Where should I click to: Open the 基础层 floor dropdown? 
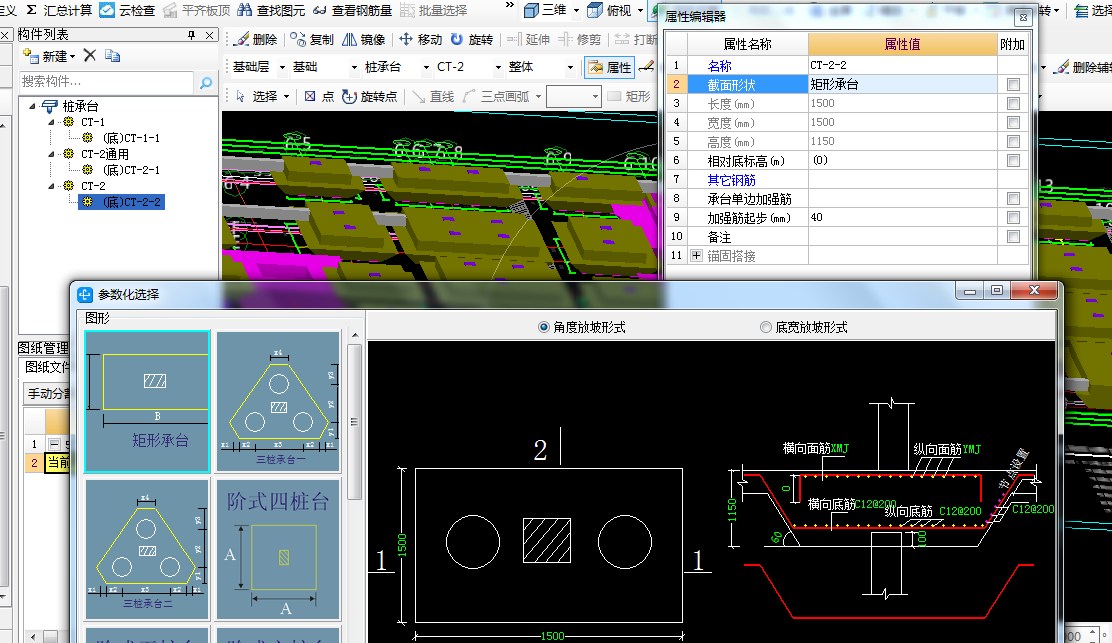point(282,67)
